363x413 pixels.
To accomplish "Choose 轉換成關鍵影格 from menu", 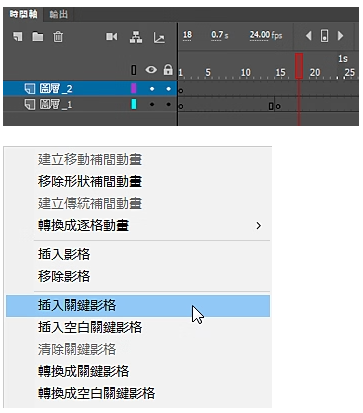I will [x=83, y=371].
